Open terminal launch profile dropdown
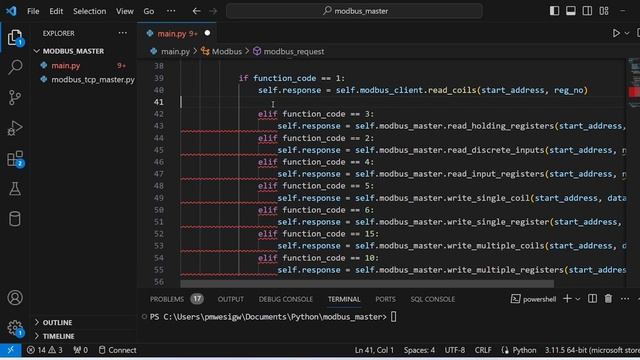 578,299
